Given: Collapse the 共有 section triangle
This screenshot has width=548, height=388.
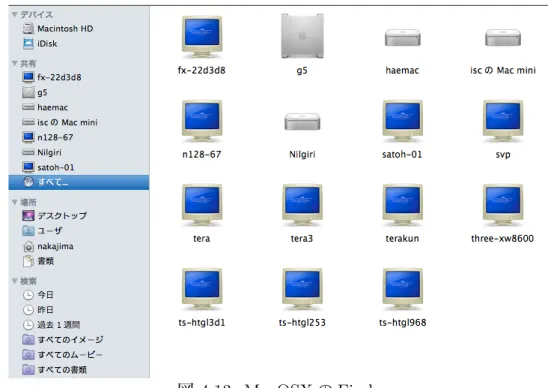Looking at the screenshot, I should pos(14,63).
